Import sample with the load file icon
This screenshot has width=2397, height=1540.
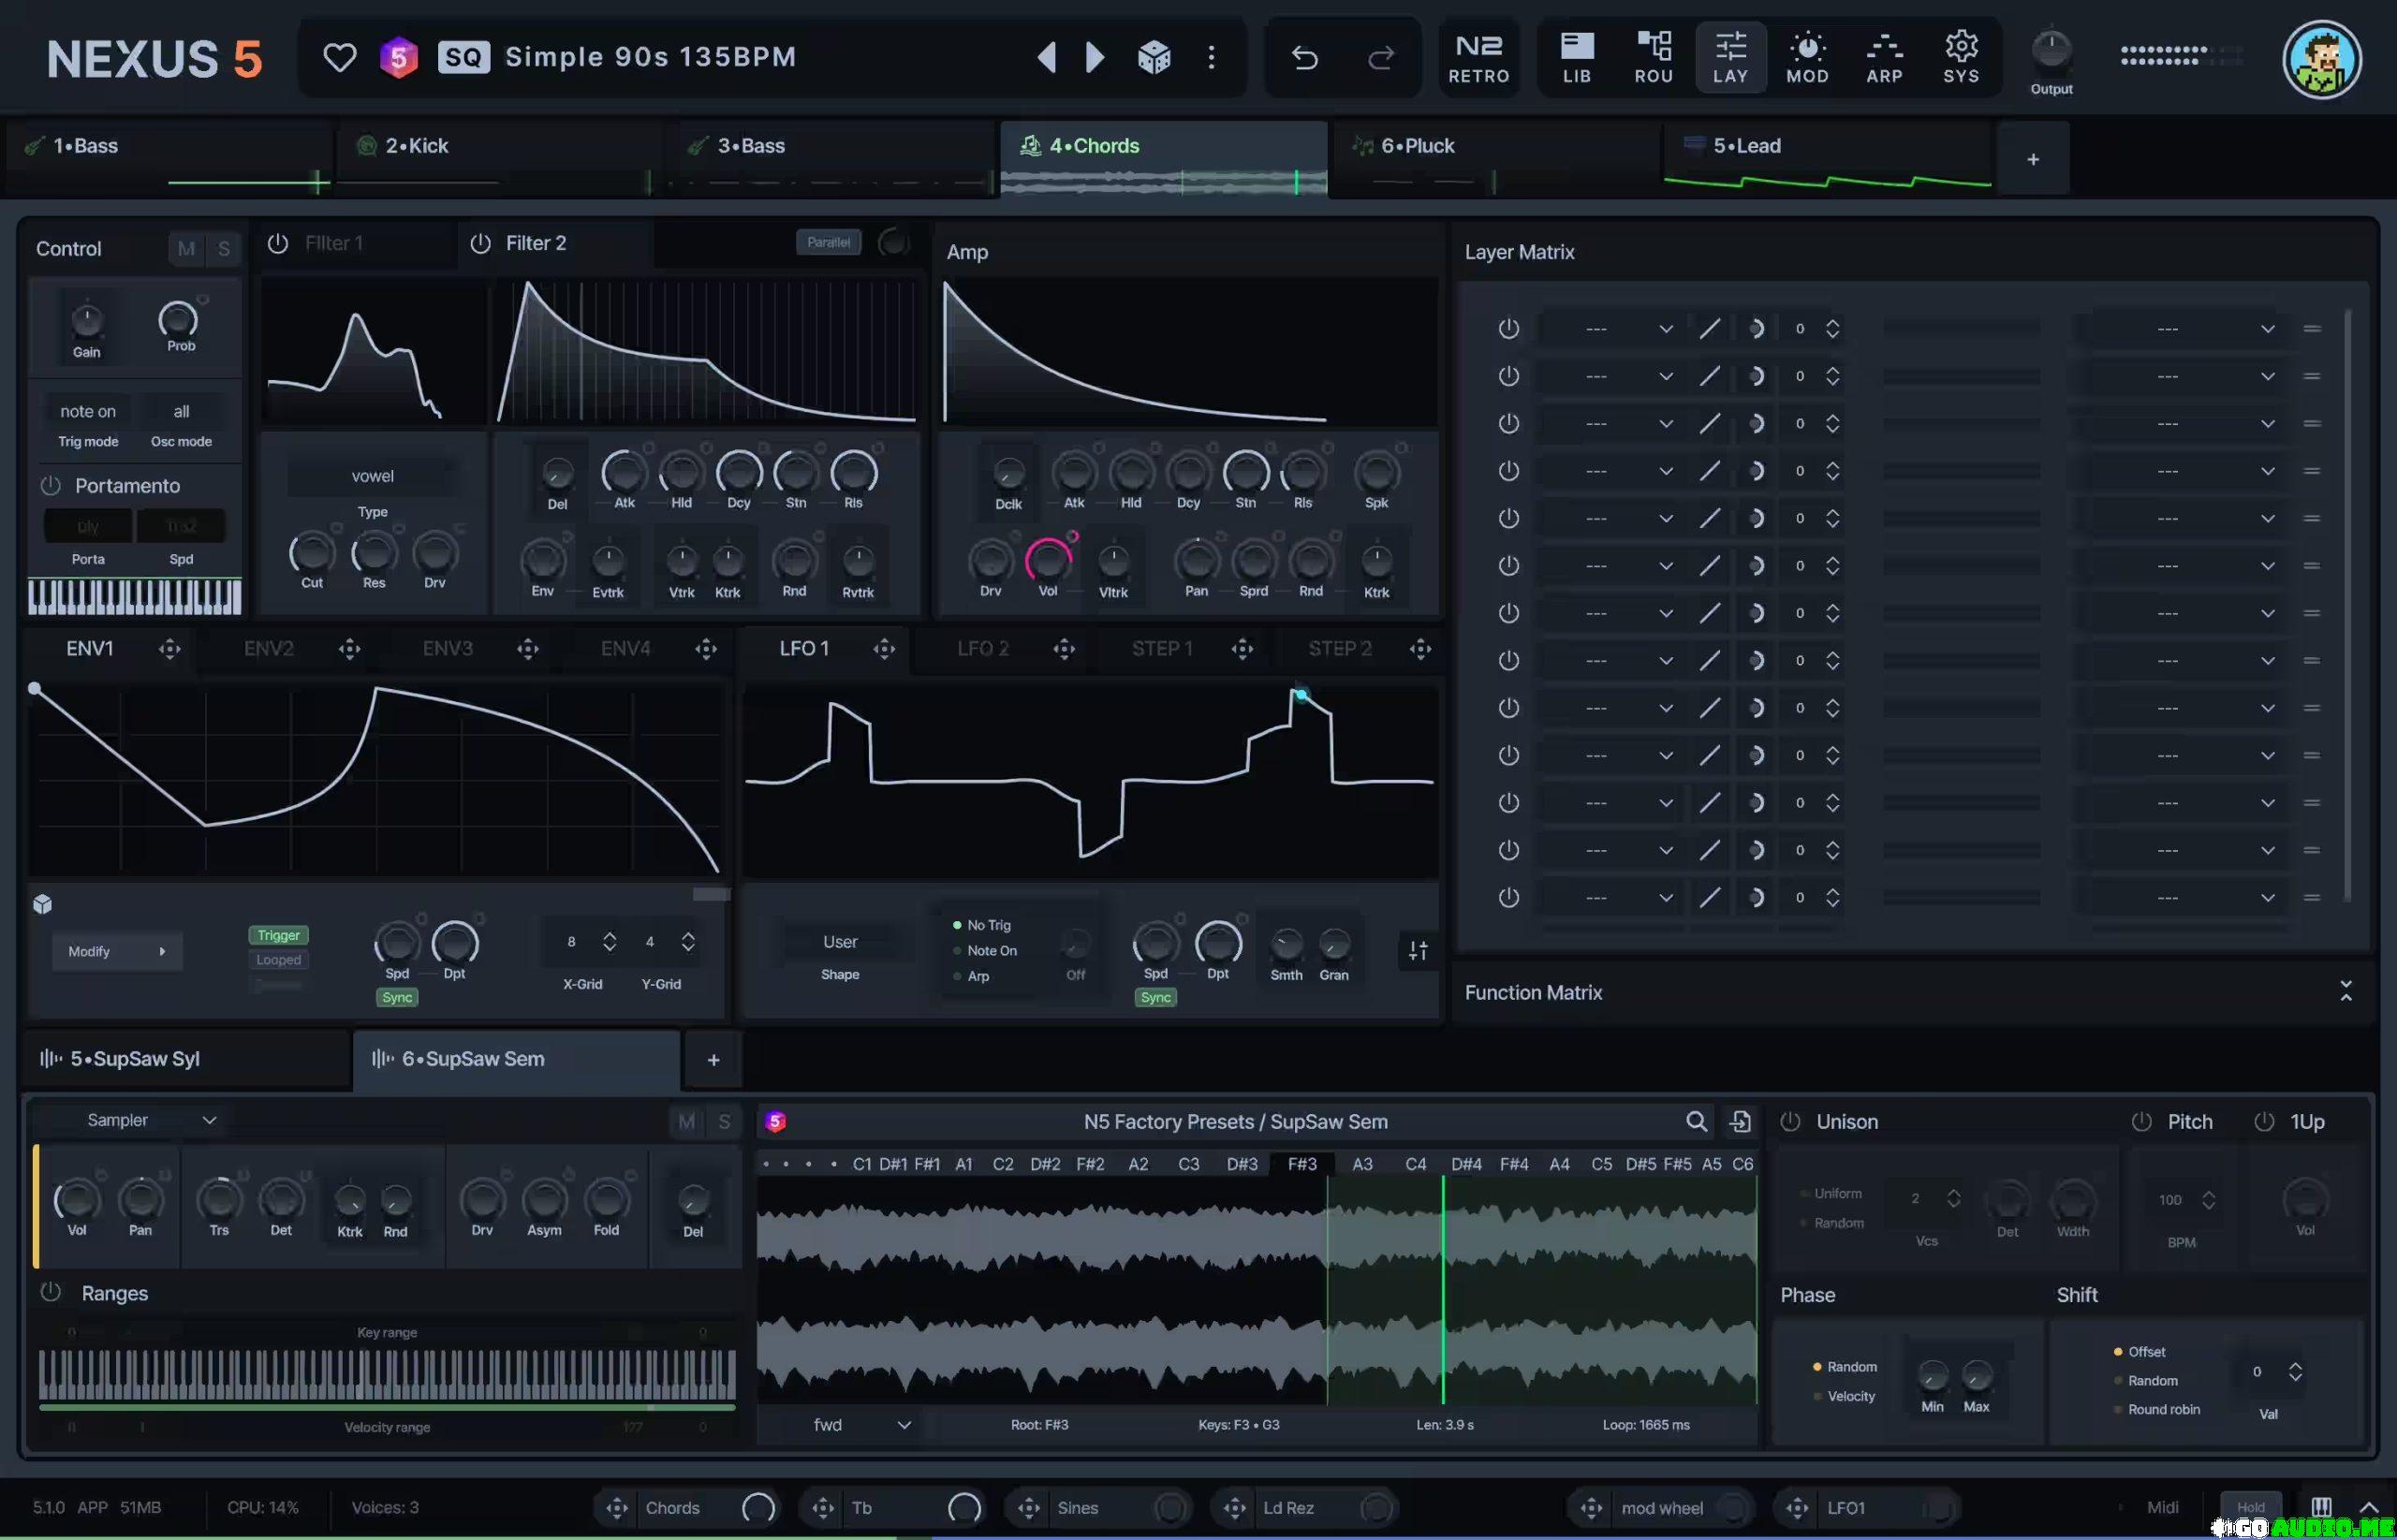coord(1740,1122)
